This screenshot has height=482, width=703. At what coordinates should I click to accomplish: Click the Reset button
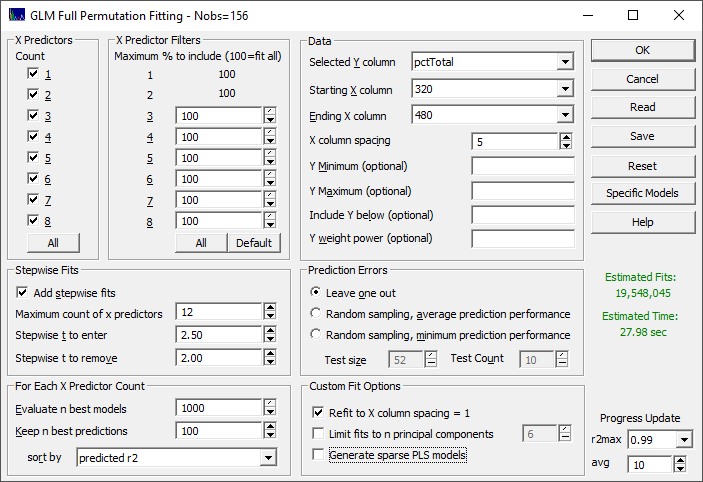point(642,166)
